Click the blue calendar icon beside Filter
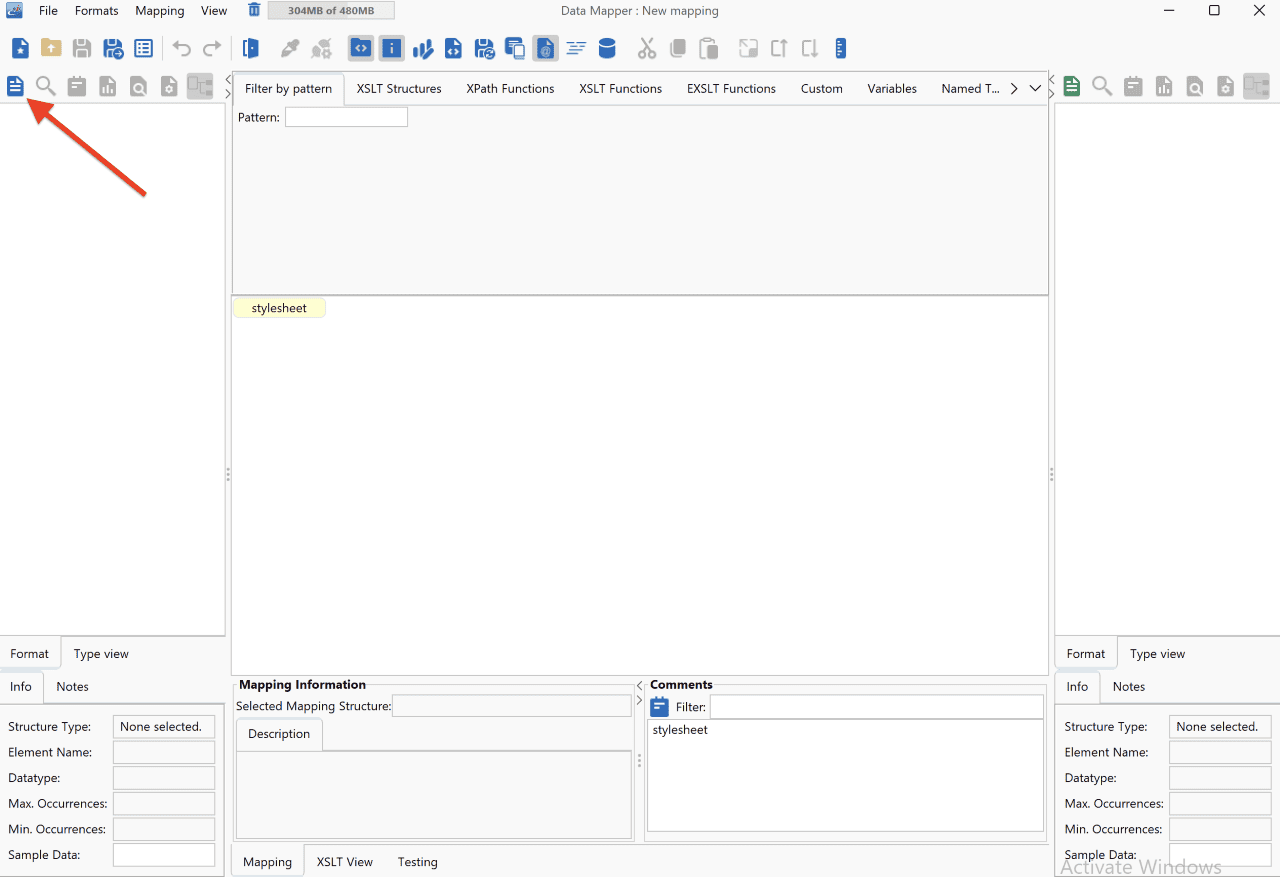 660,707
